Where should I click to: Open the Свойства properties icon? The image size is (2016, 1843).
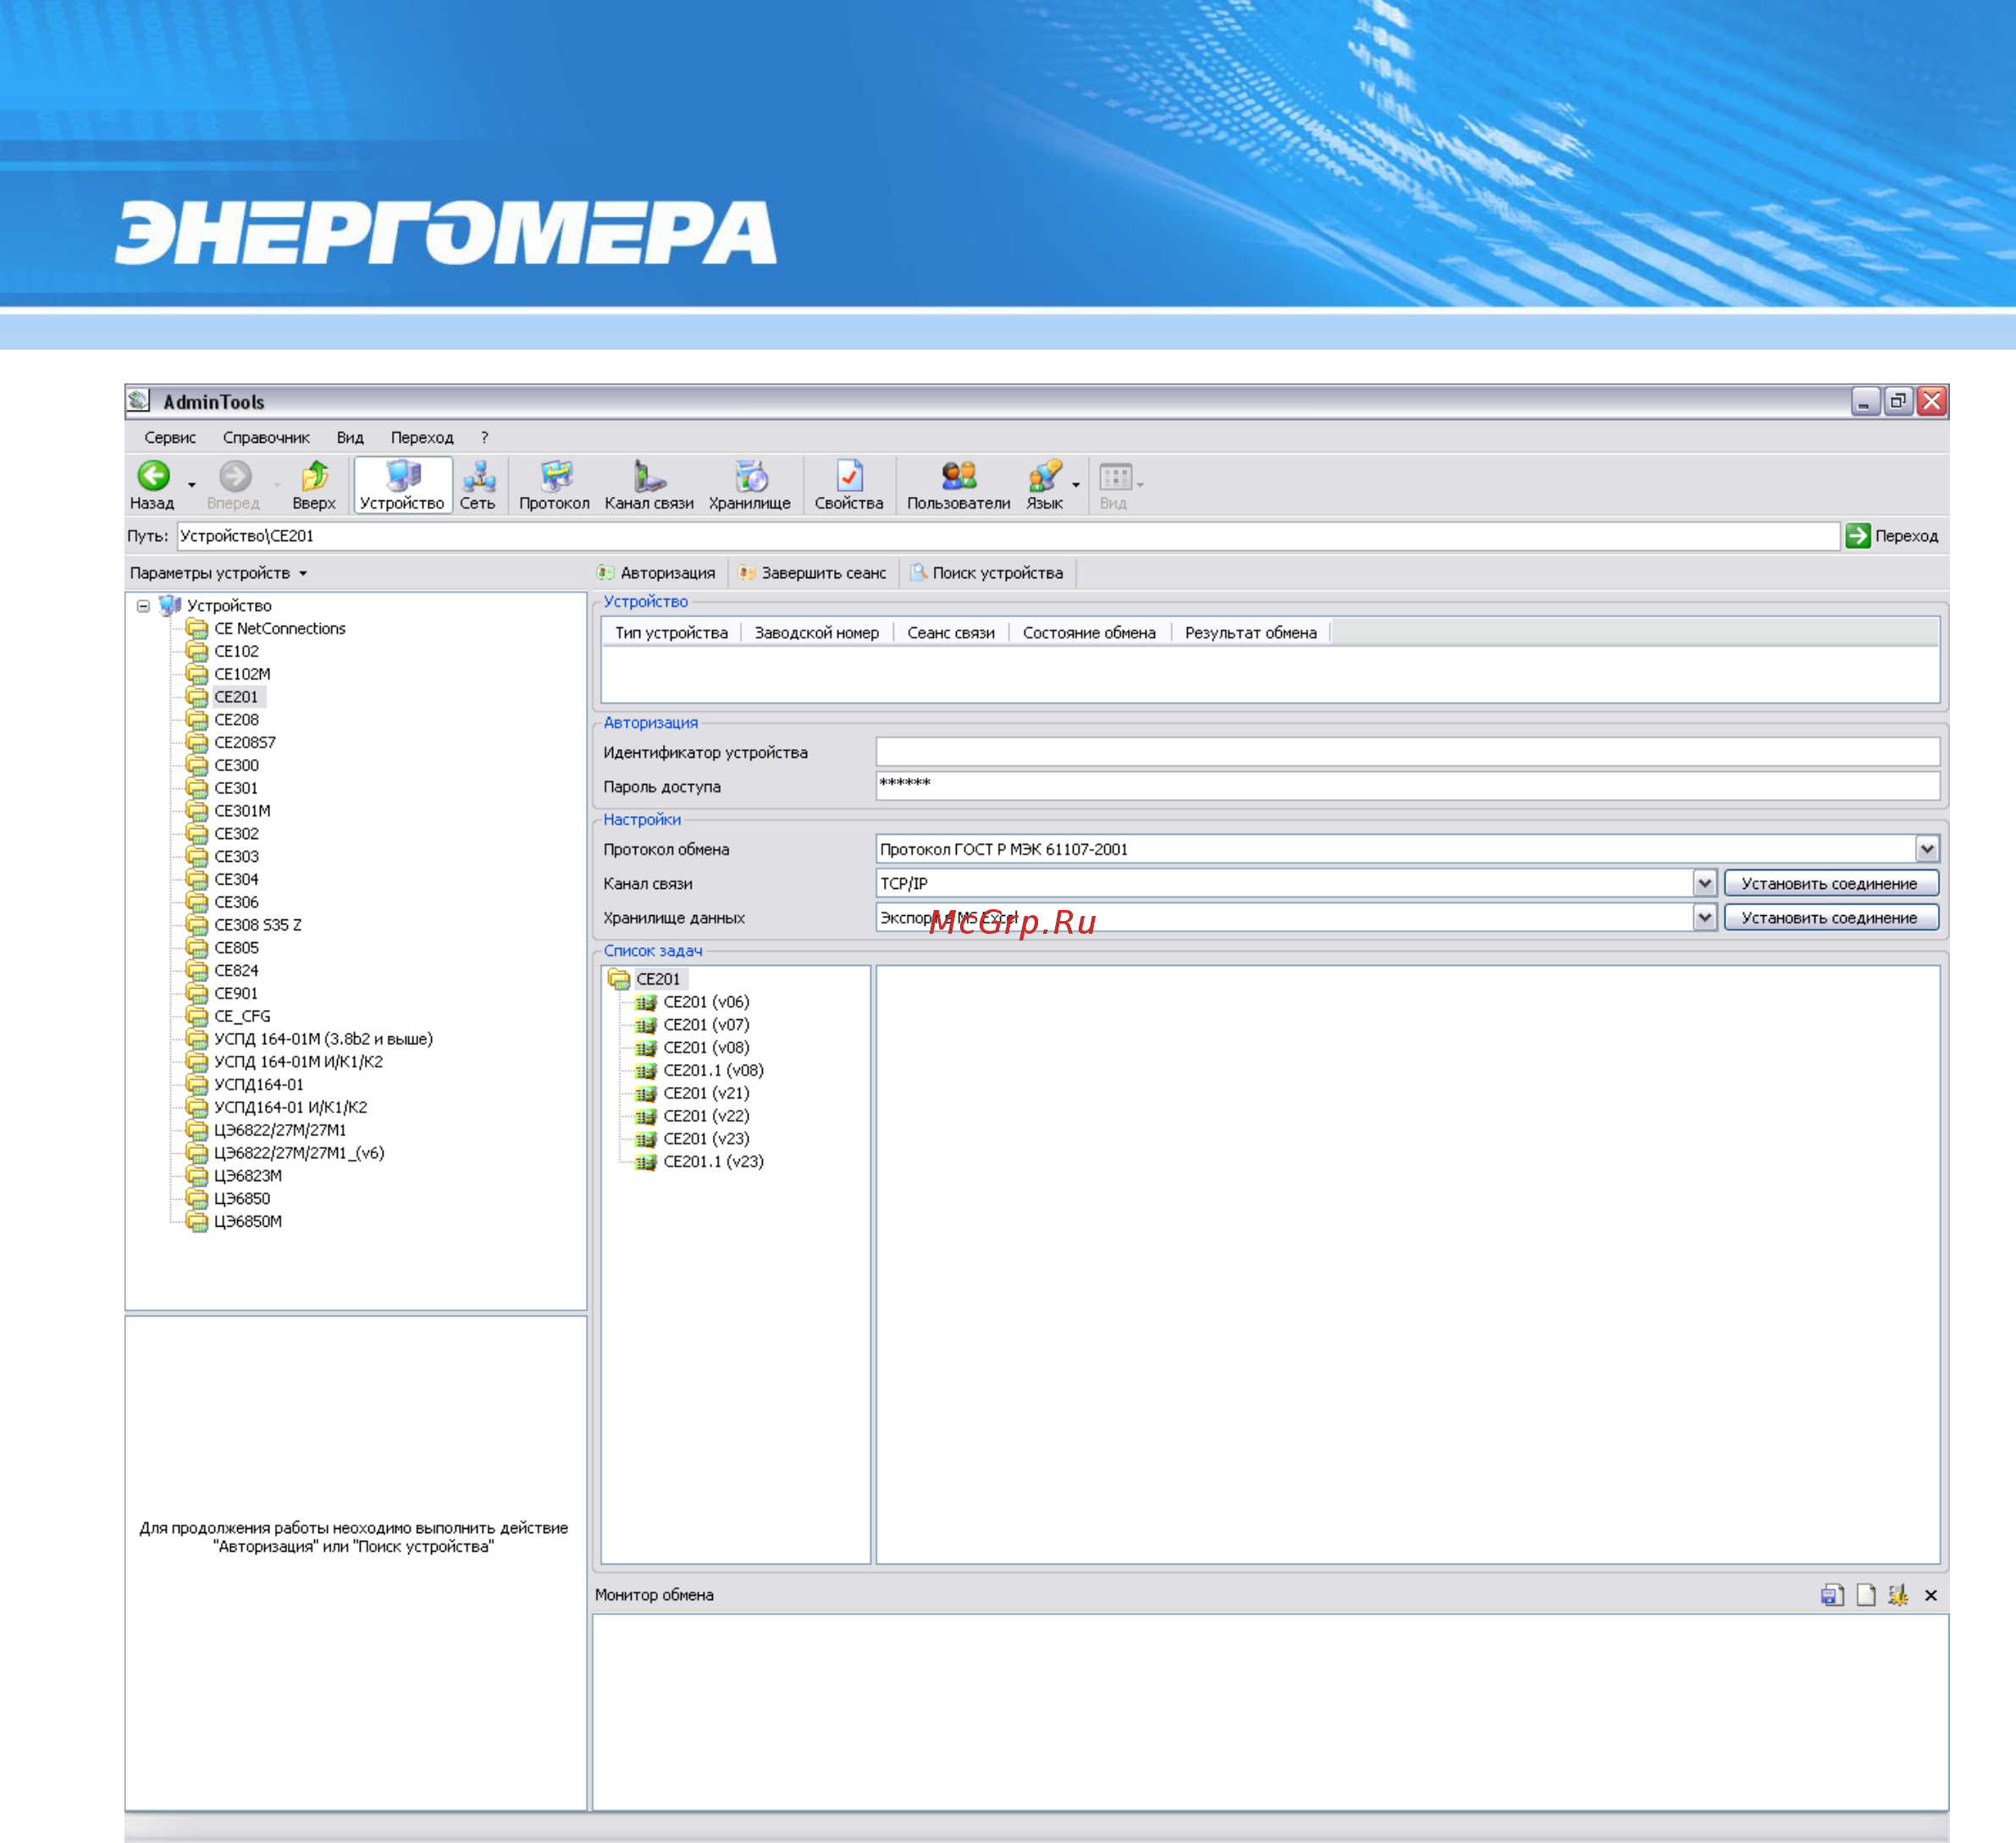(849, 485)
